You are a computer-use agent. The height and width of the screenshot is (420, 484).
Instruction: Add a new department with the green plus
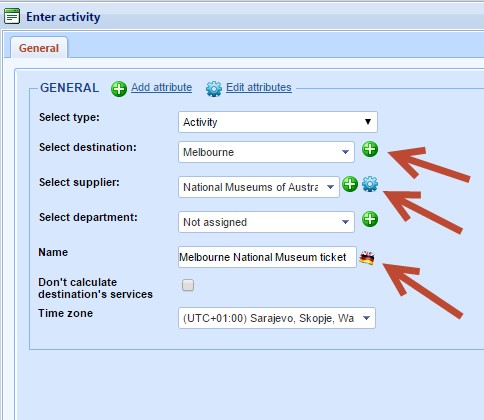[370, 219]
